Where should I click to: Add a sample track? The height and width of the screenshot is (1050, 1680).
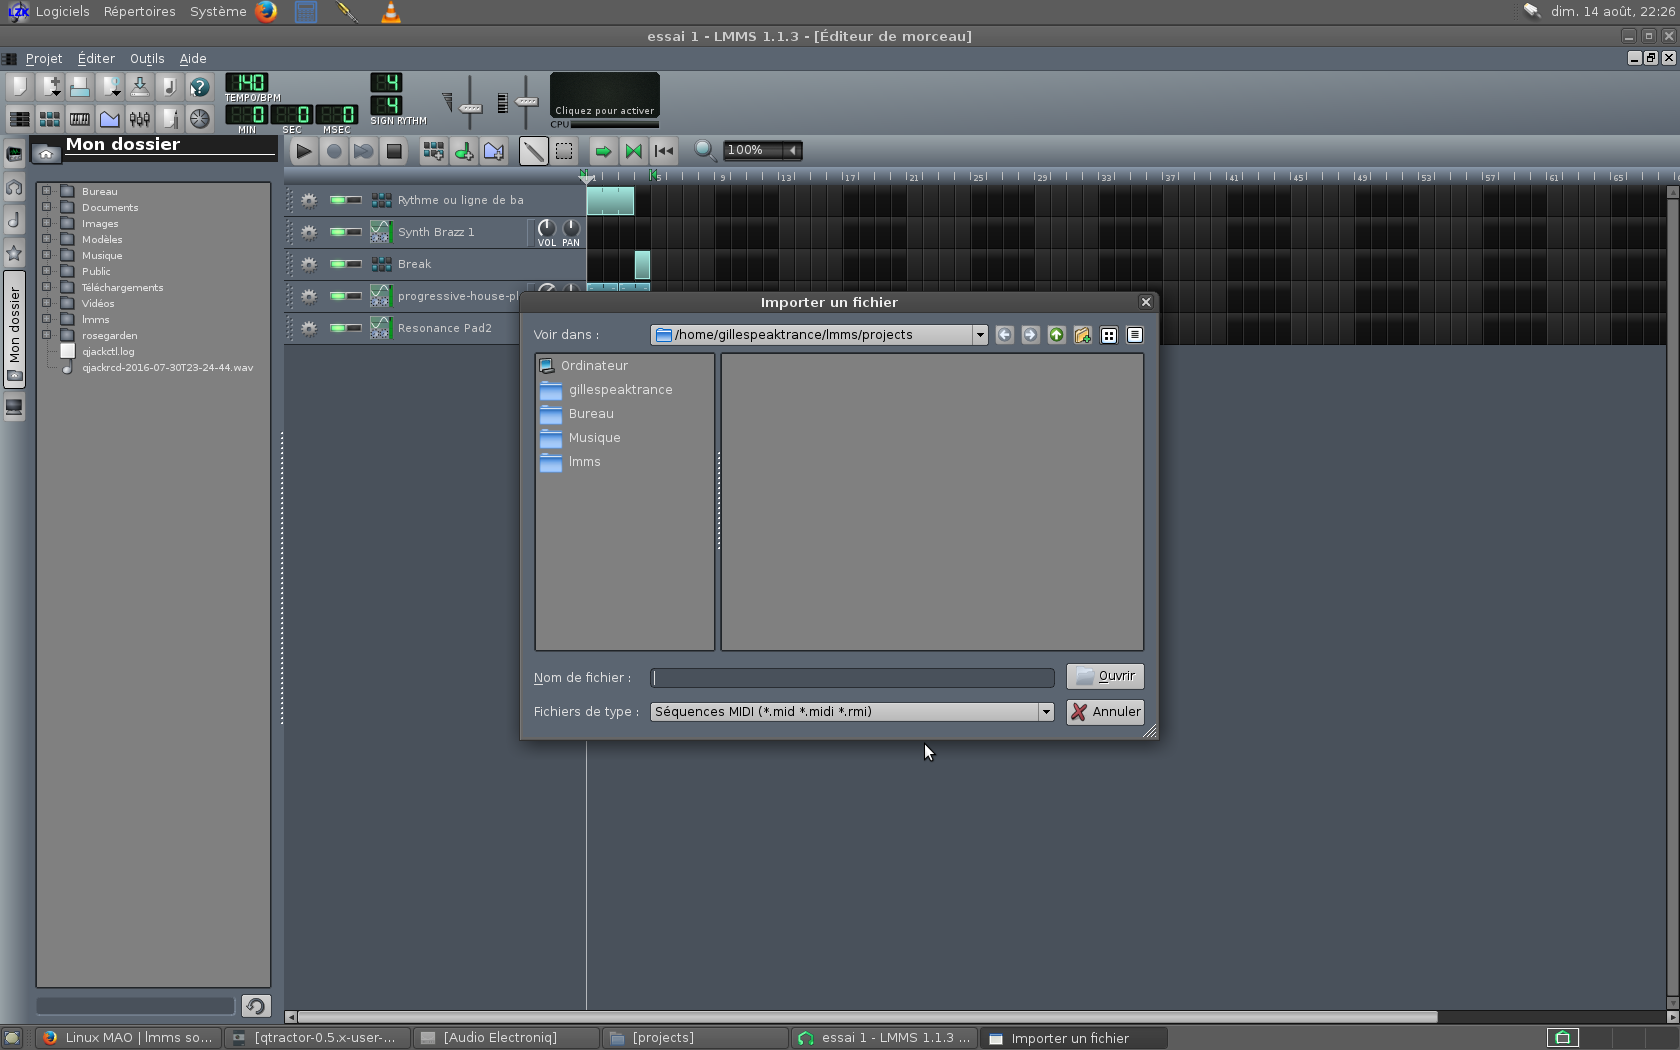pyautogui.click(x=464, y=151)
